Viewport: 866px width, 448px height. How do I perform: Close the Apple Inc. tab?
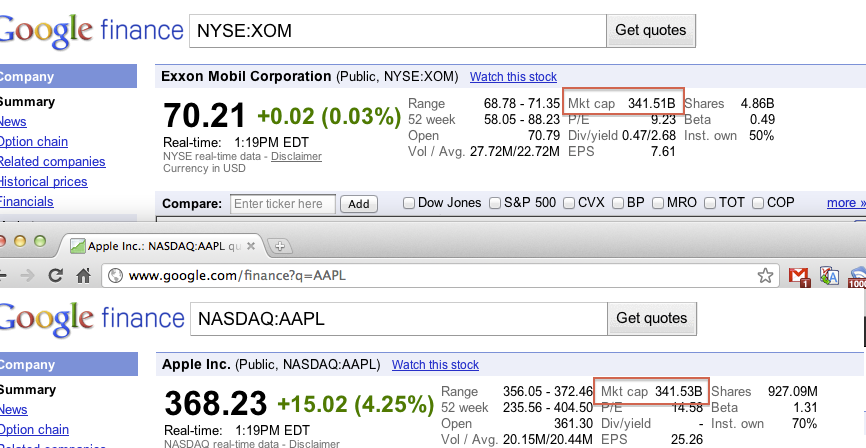tap(251, 245)
